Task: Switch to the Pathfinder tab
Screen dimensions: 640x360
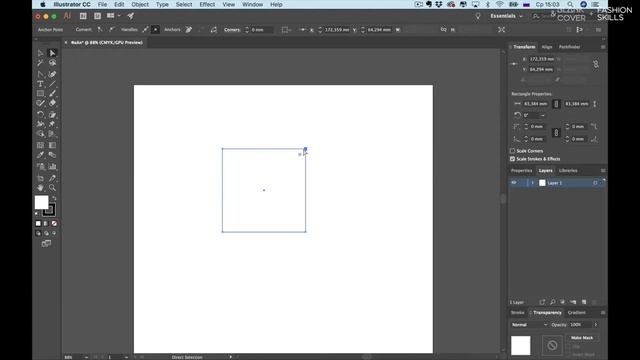Action: pos(569,47)
